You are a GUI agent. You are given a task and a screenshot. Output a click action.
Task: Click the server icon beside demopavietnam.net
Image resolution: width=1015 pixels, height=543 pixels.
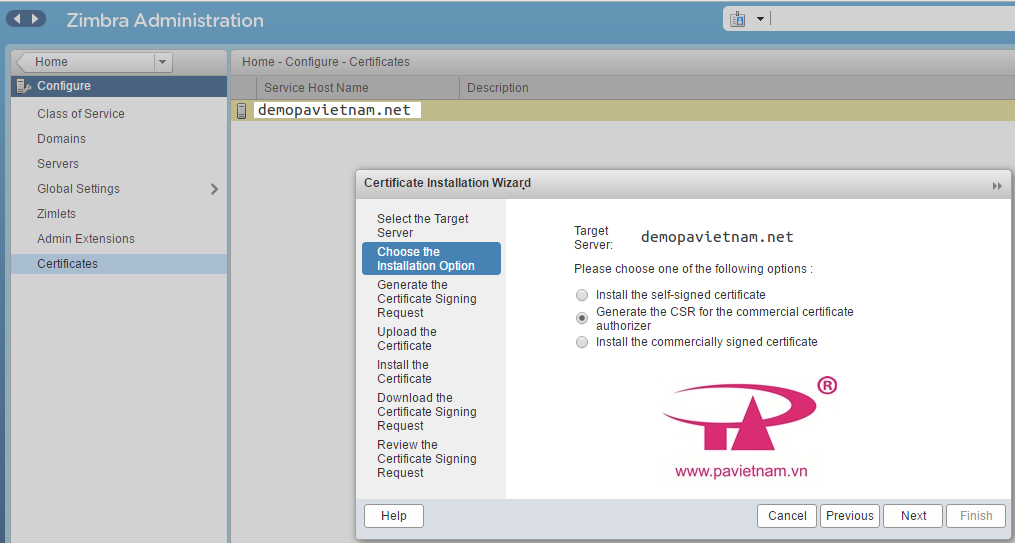241,111
